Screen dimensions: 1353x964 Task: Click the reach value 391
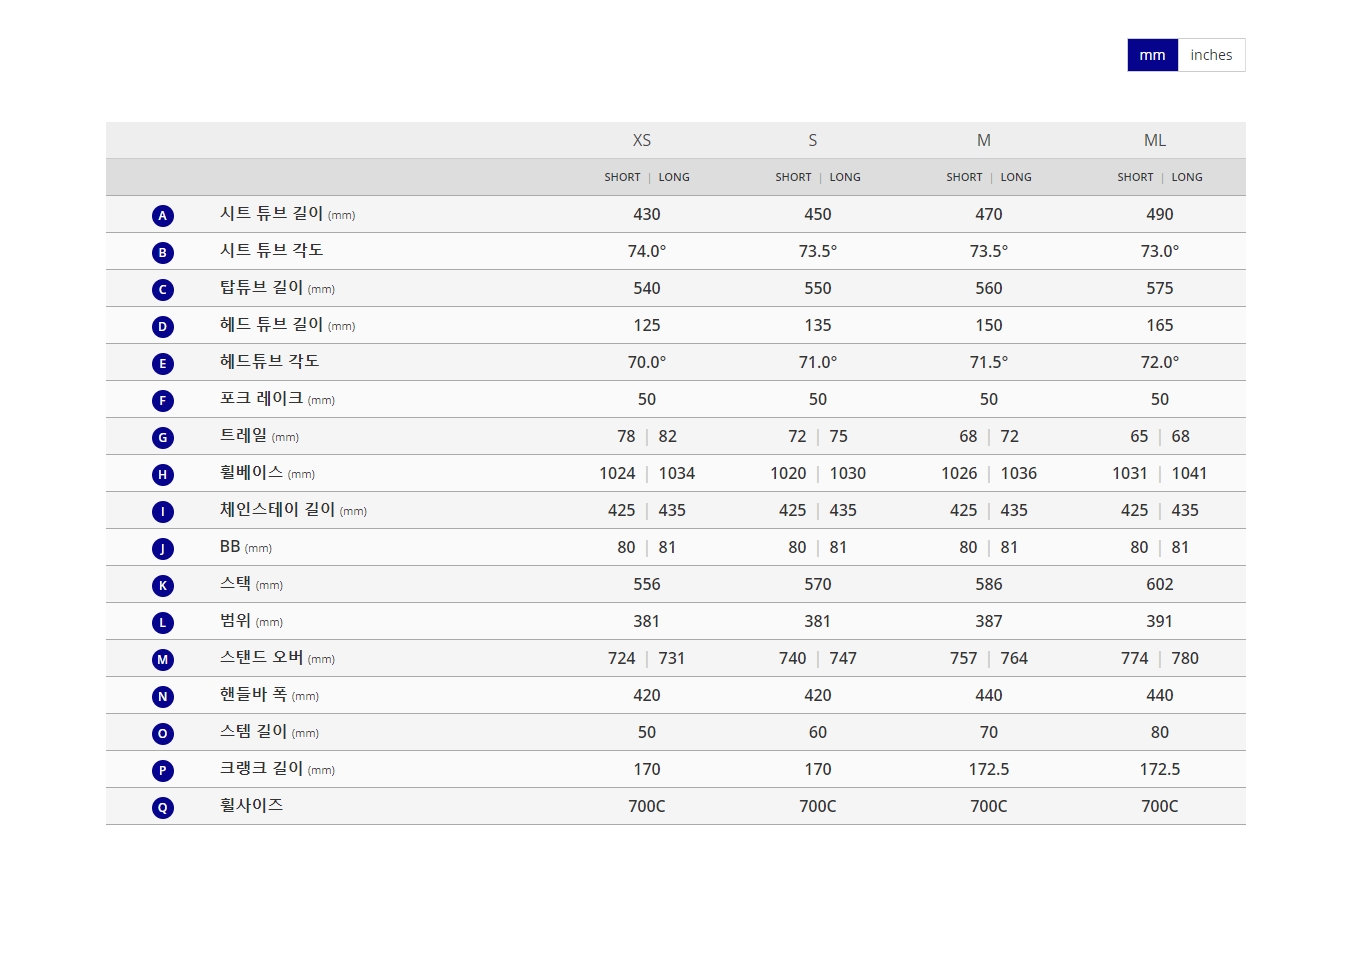pyautogui.click(x=1160, y=621)
